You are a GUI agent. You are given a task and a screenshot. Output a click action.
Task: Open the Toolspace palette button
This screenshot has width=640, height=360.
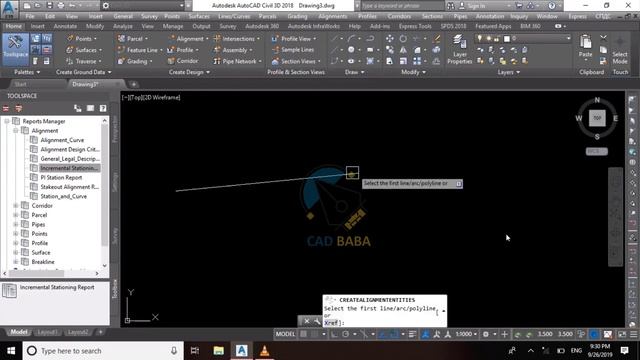(x=16, y=50)
